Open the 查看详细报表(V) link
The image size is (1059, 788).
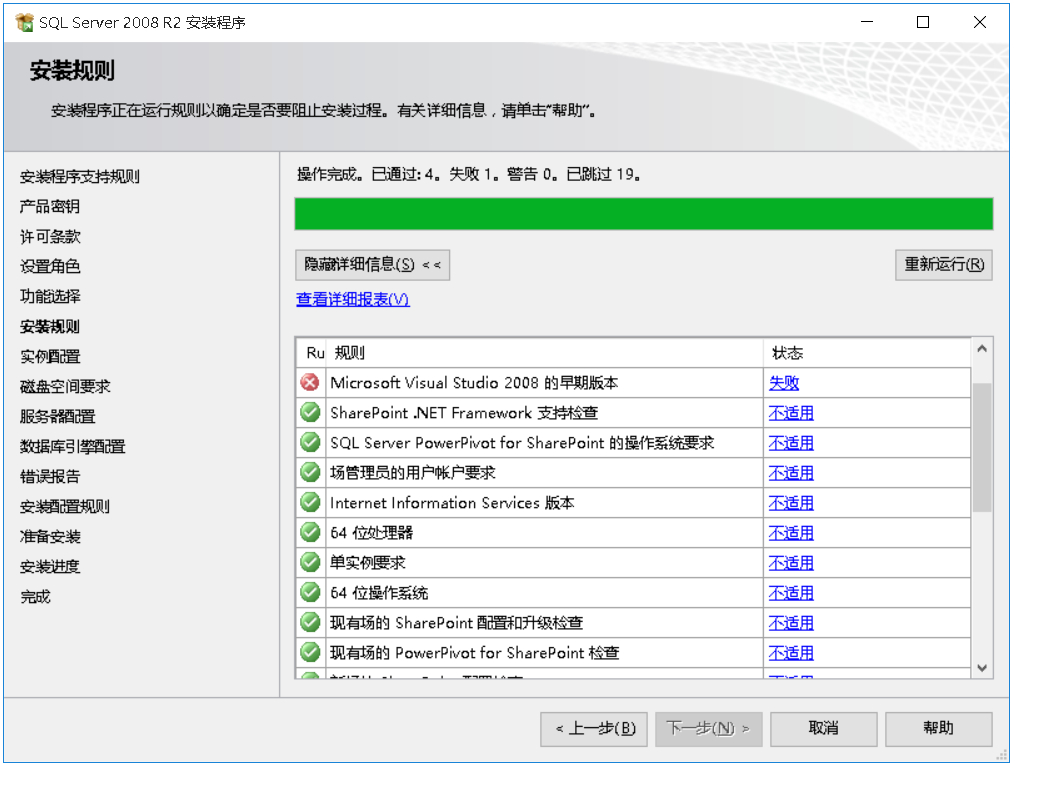353,299
